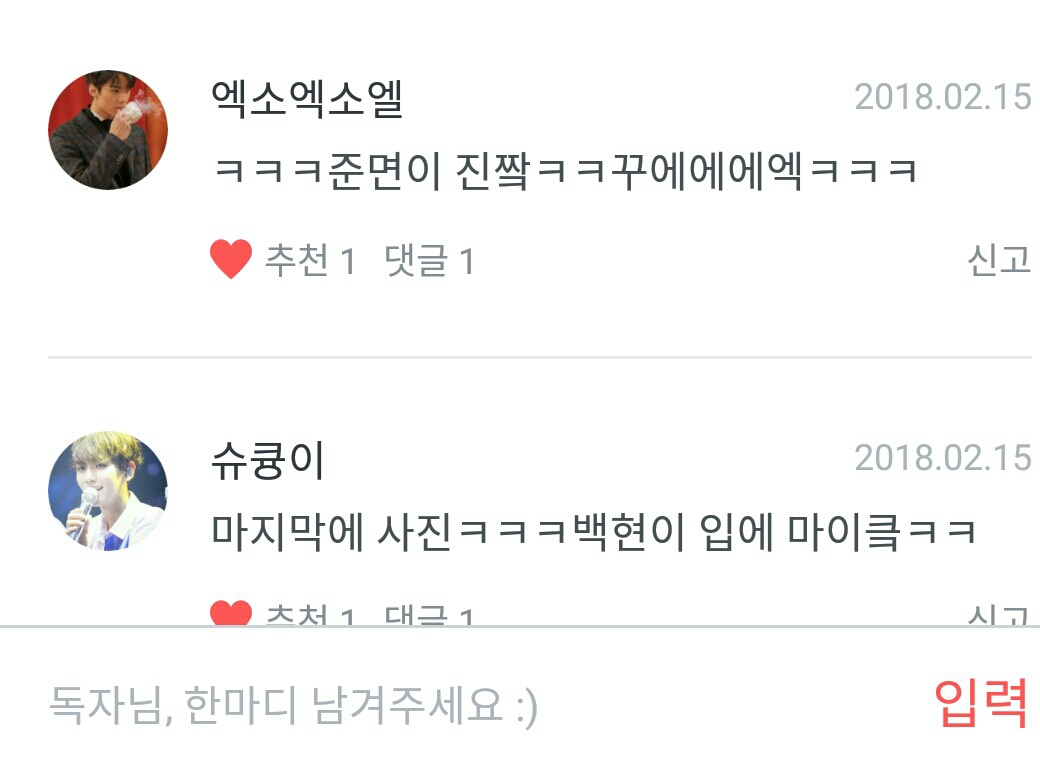Click the username 슈큥이
Screen dimensions: 1040x780
[x=267, y=461]
